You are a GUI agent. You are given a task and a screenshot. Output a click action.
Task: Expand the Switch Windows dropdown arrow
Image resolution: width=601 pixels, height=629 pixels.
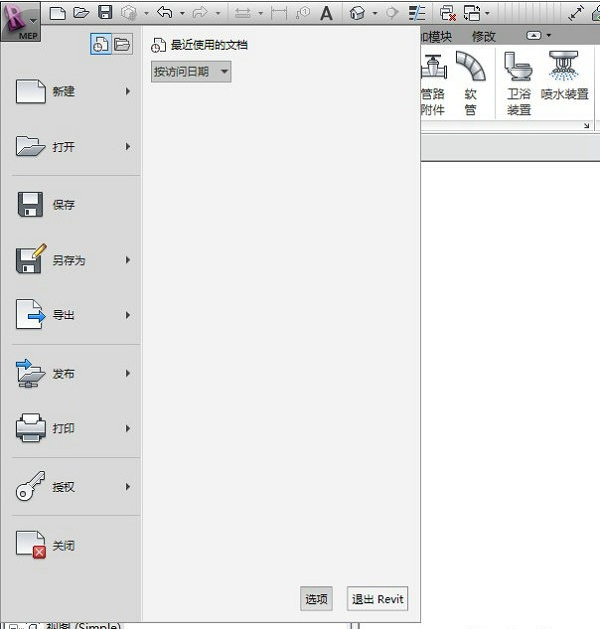[x=487, y=13]
